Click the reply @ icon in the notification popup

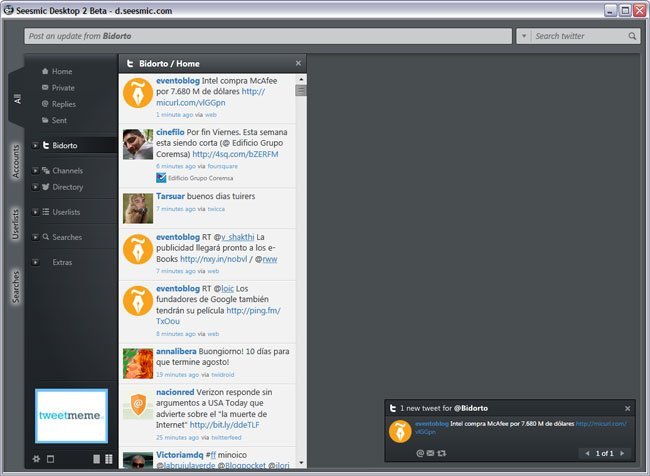[420, 453]
